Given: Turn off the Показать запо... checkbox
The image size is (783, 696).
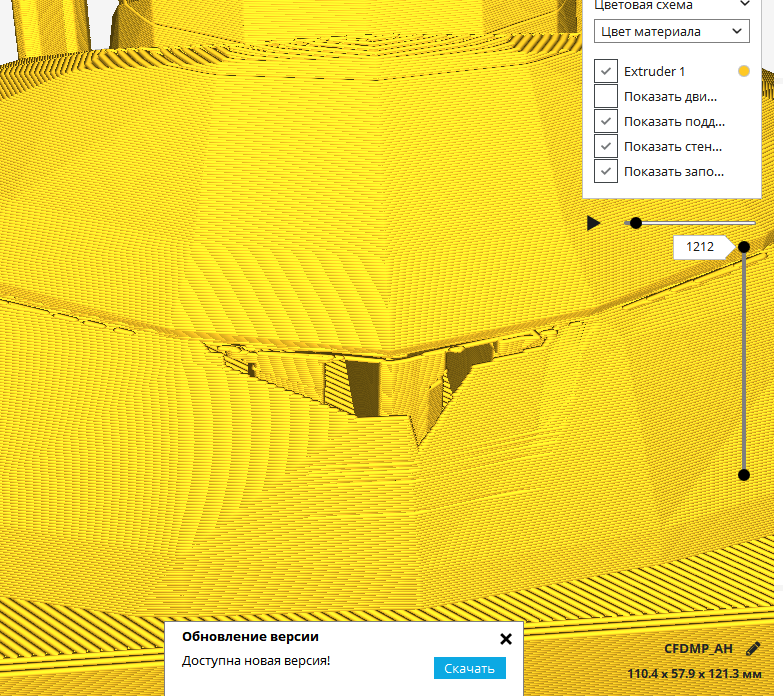Looking at the screenshot, I should (x=605, y=172).
